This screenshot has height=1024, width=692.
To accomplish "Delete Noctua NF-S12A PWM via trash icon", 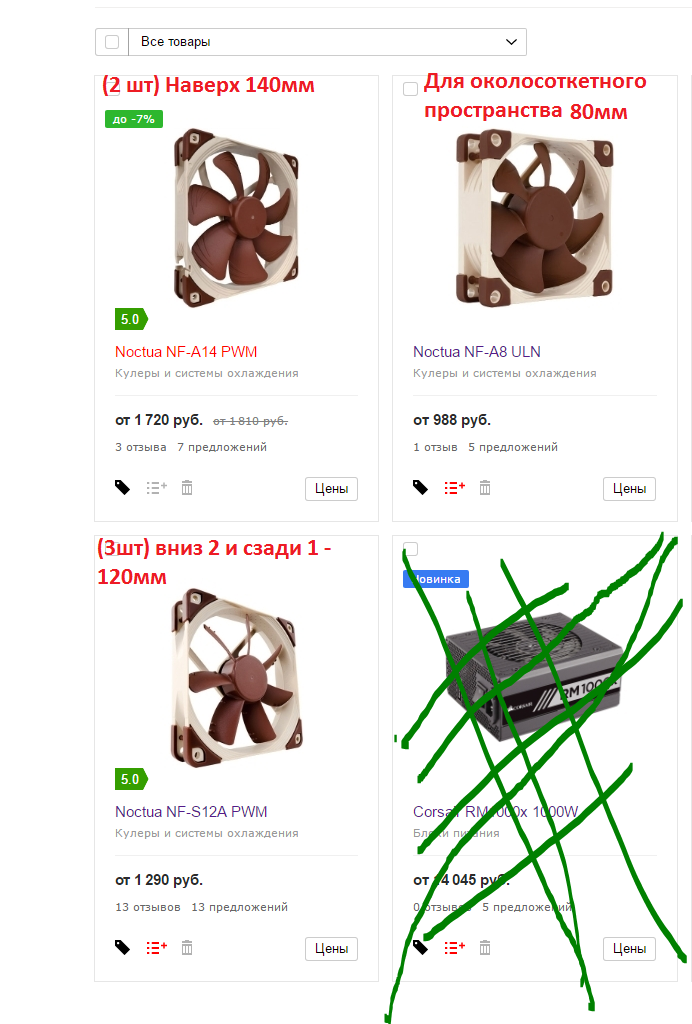I will (187, 947).
